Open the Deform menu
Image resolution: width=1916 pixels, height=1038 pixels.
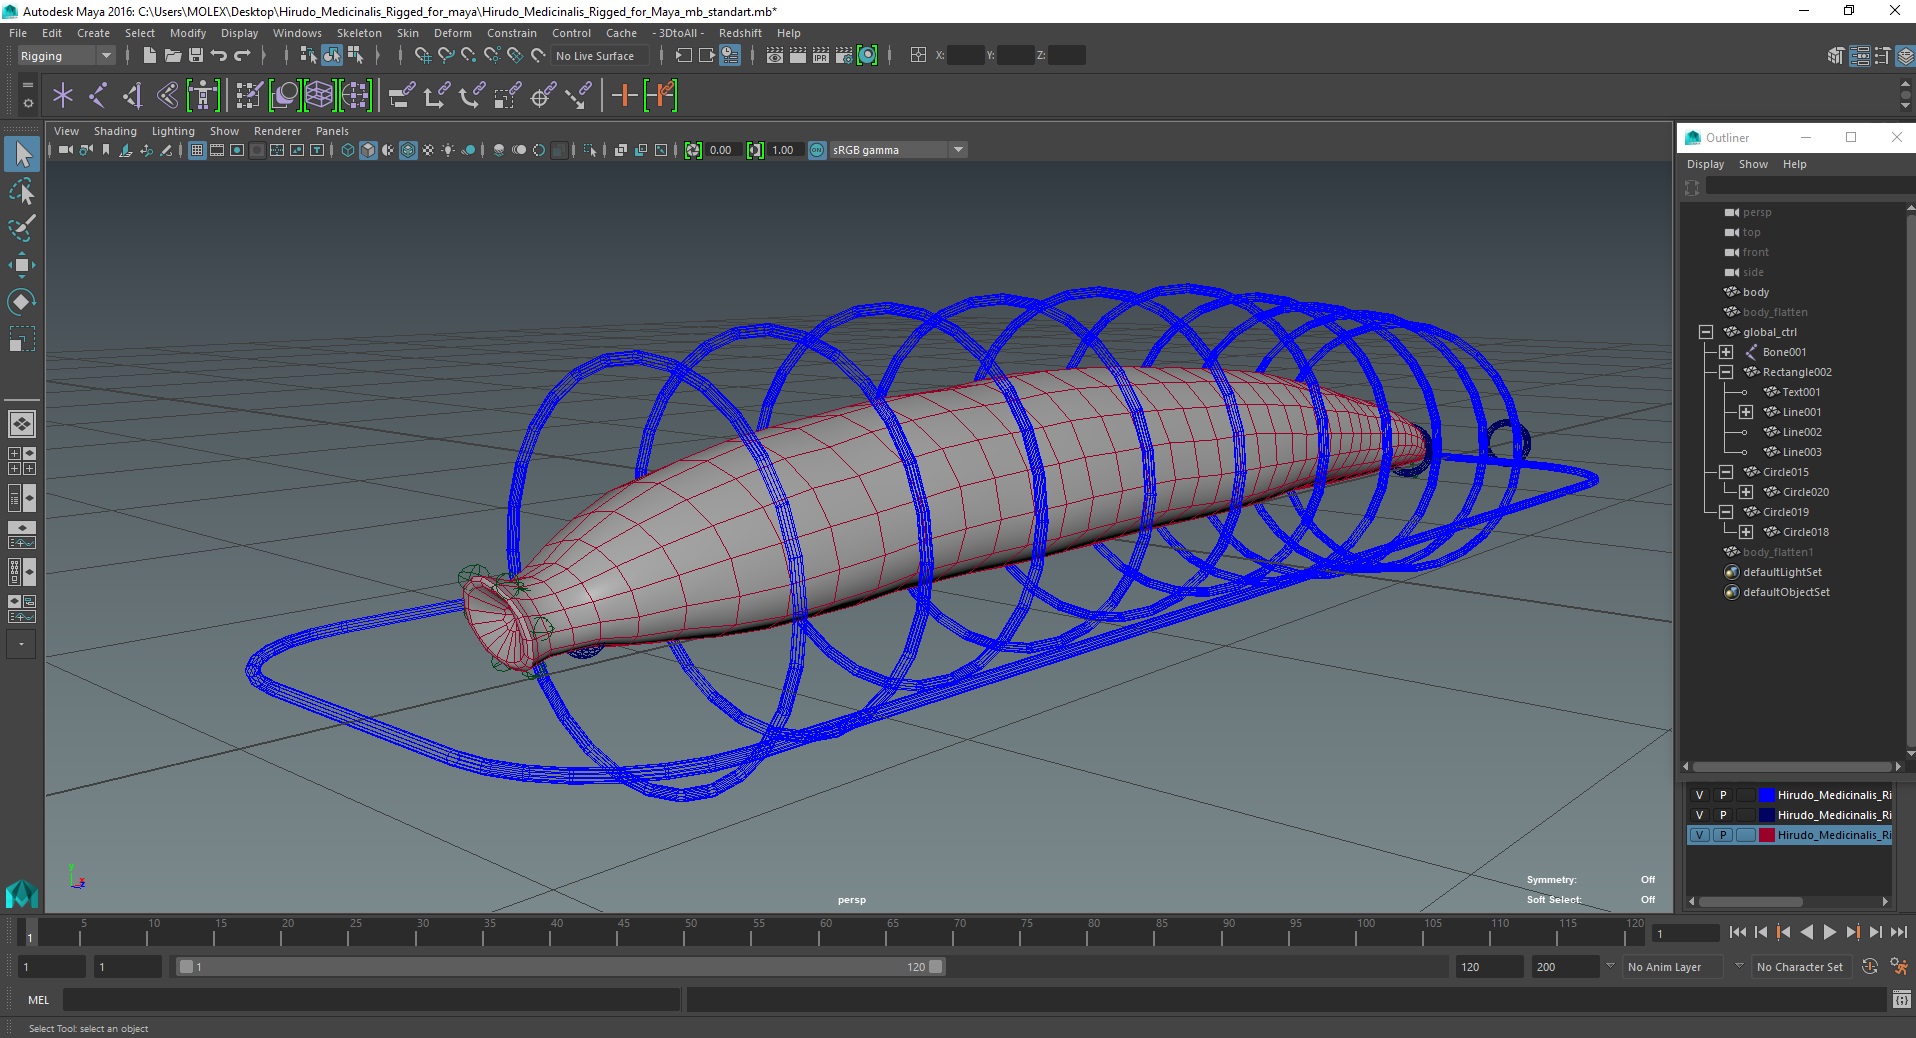(453, 33)
